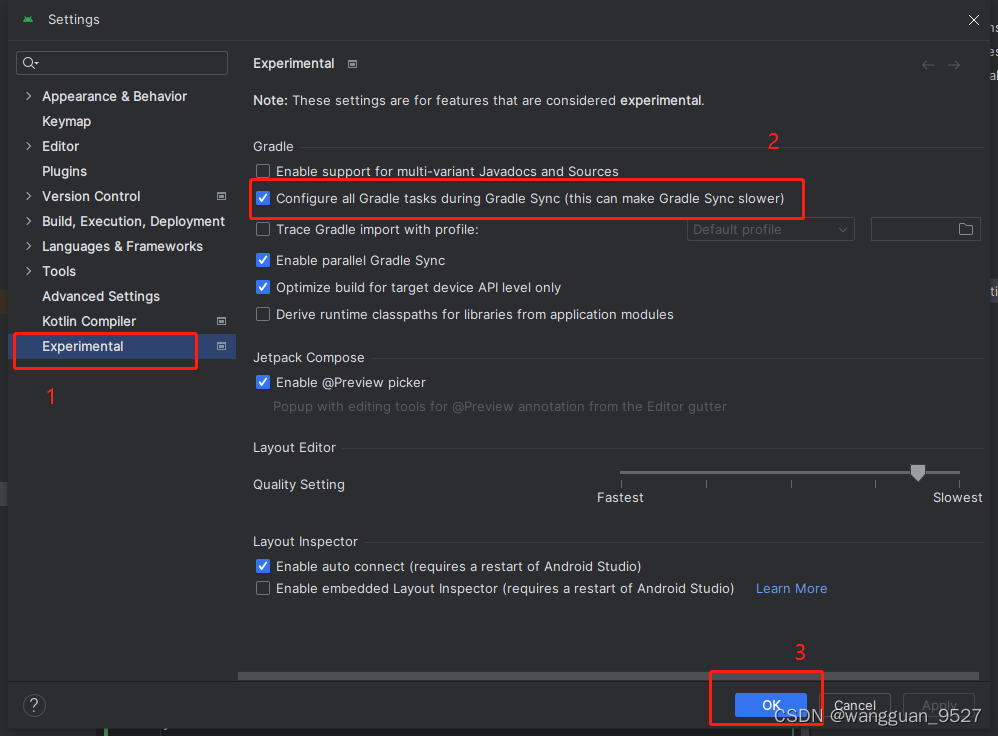This screenshot has width=998, height=736.
Task: Click the horizontal scrollbar at panel bottom
Action: tap(608, 676)
